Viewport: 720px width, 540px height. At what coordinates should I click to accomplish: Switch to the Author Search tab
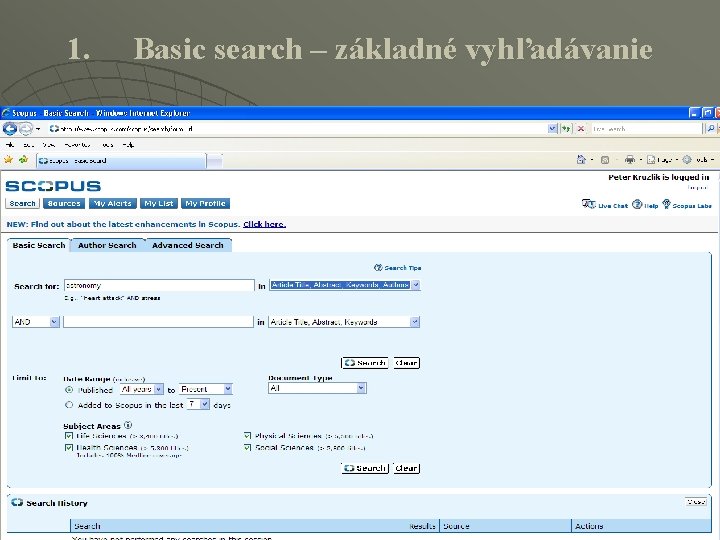pyautogui.click(x=107, y=245)
